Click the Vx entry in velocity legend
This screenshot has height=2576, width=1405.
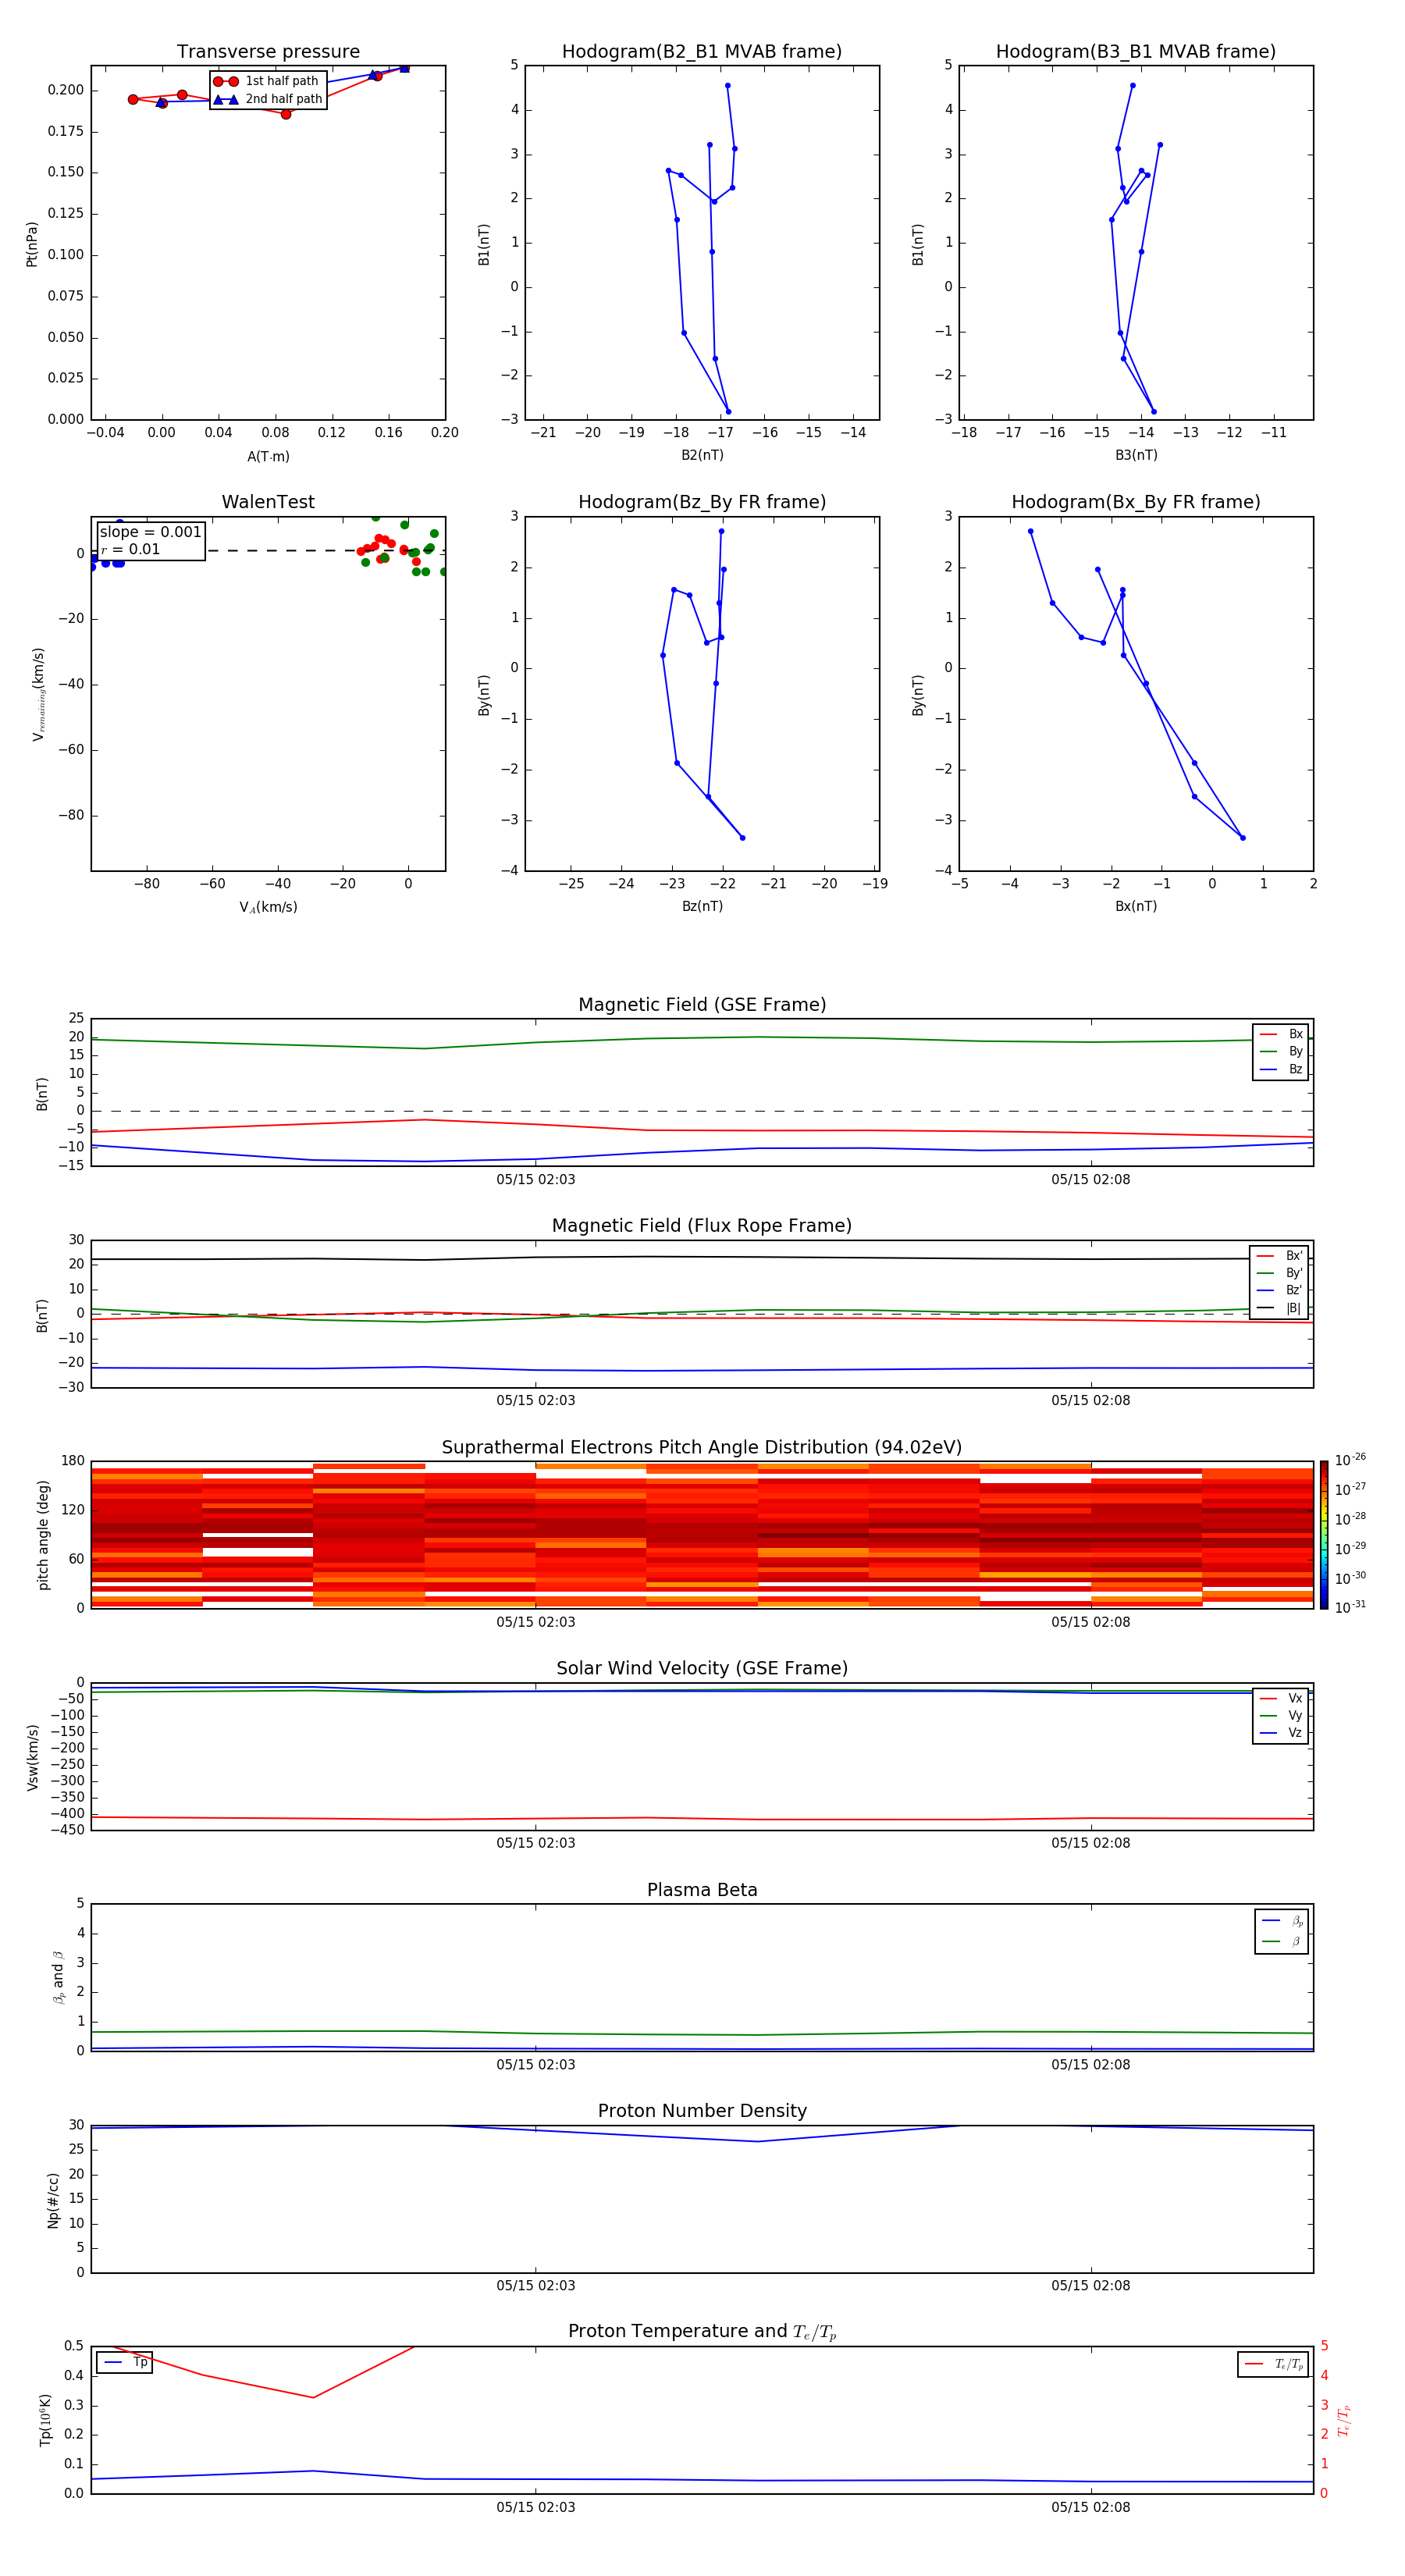point(1281,1699)
